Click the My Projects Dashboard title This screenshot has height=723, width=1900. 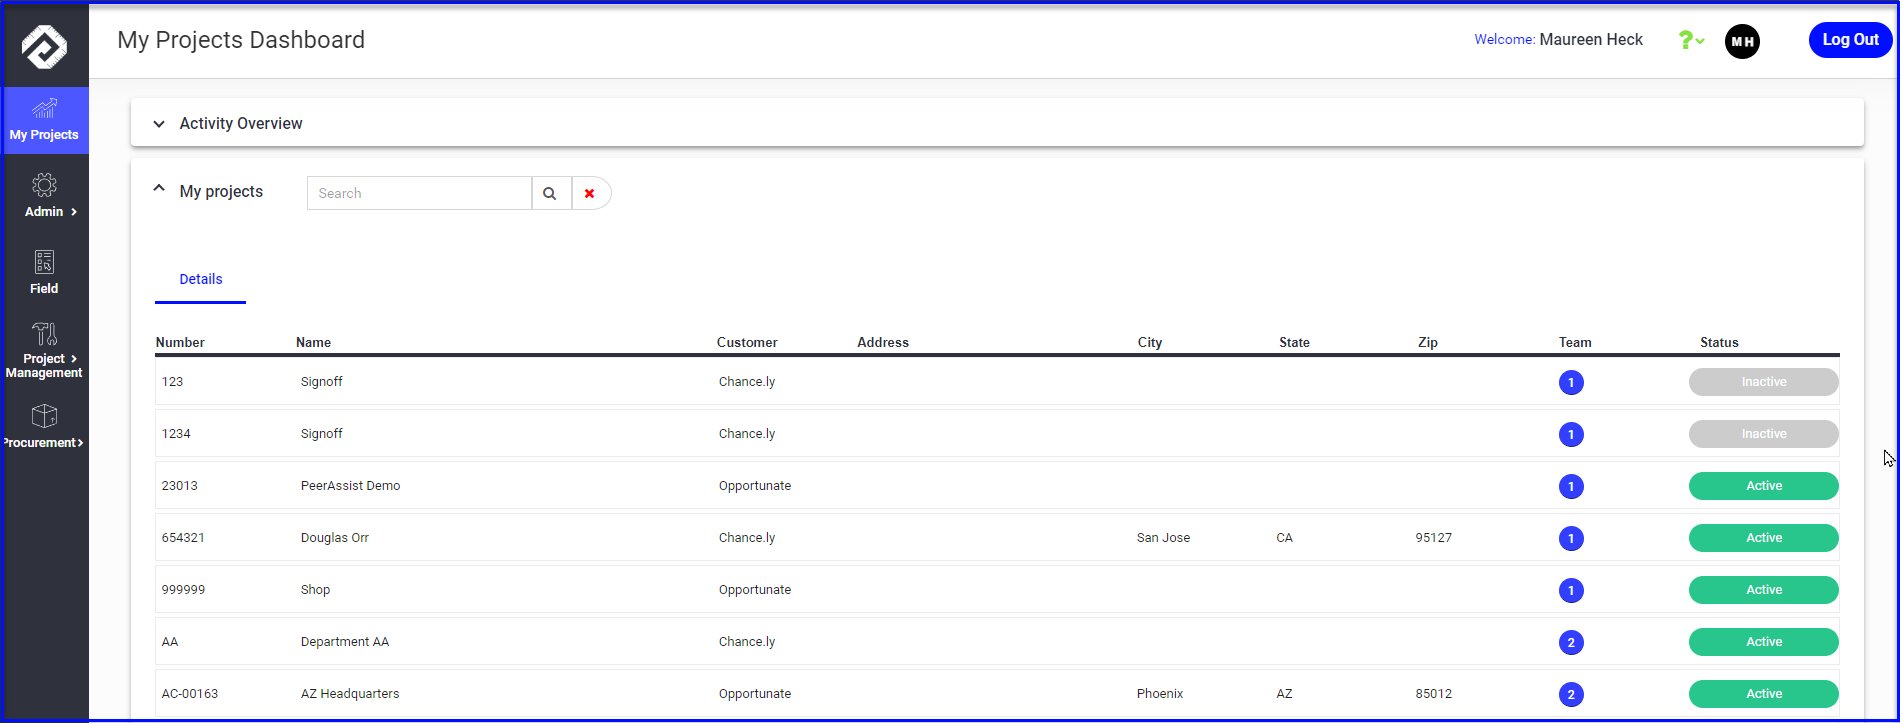point(241,40)
